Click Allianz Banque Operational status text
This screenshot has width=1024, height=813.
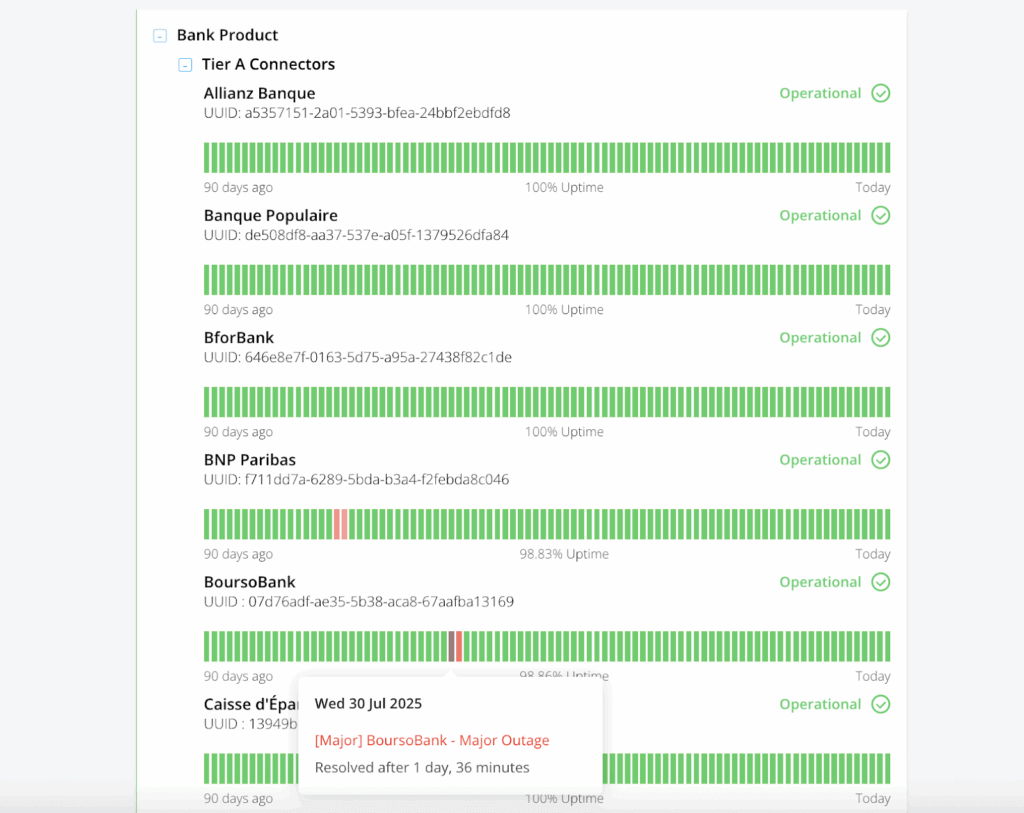pos(820,93)
